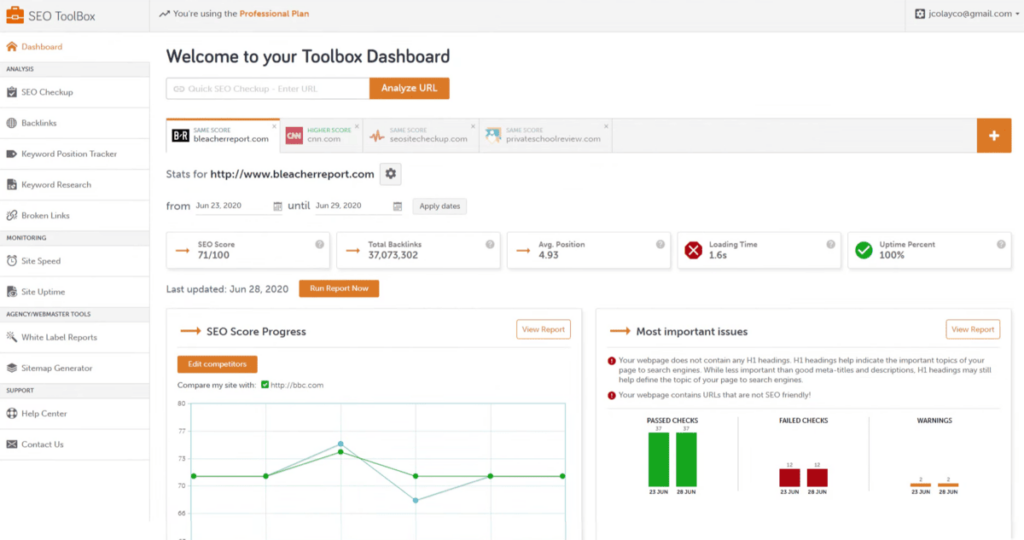Click the 23 JUN warnings orange bar
The width and height of the screenshot is (1024, 540).
click(x=921, y=484)
